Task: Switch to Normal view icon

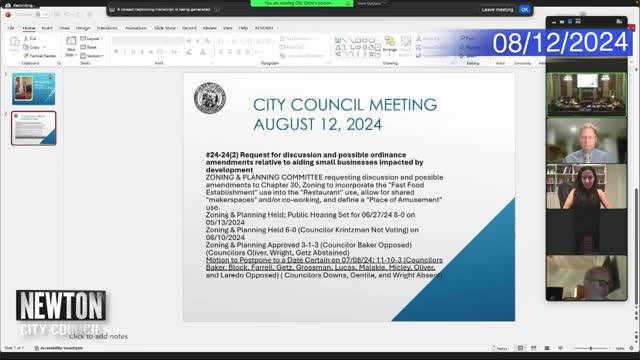Action: click(x=520, y=348)
